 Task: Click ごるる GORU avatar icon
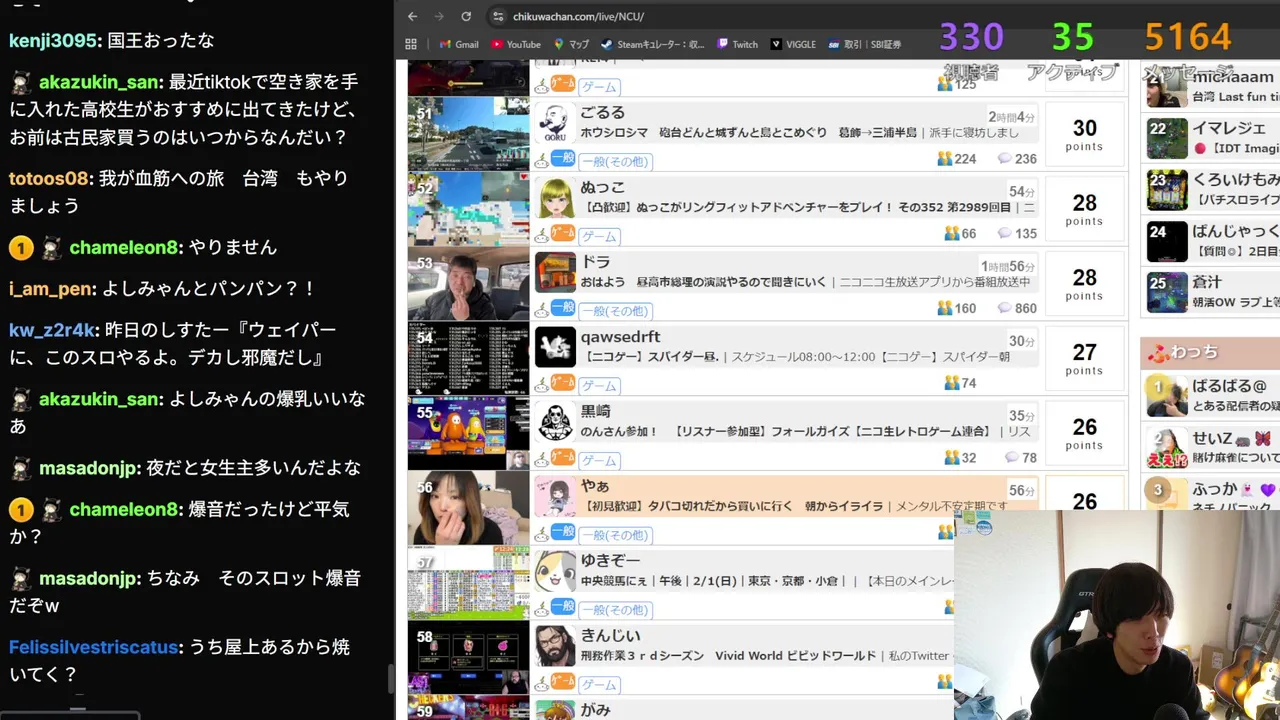(555, 123)
